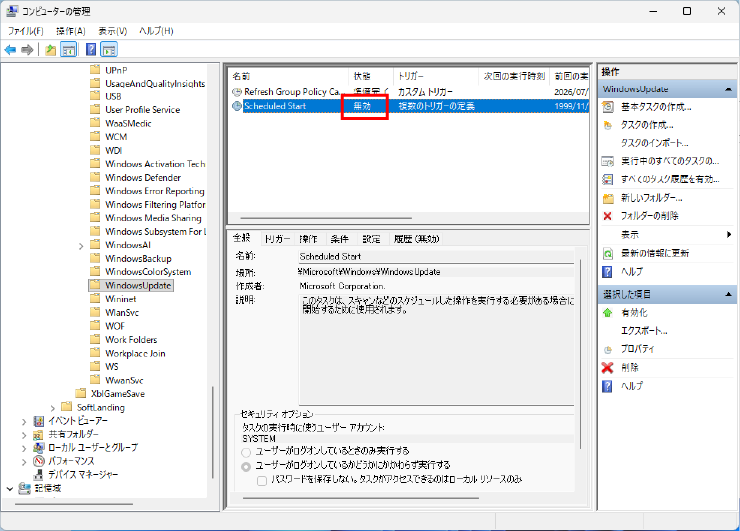Select ユーザーがログオンしているかどうかにかかわらず実行する radio
Screen dimensions: 740x531
246,466
